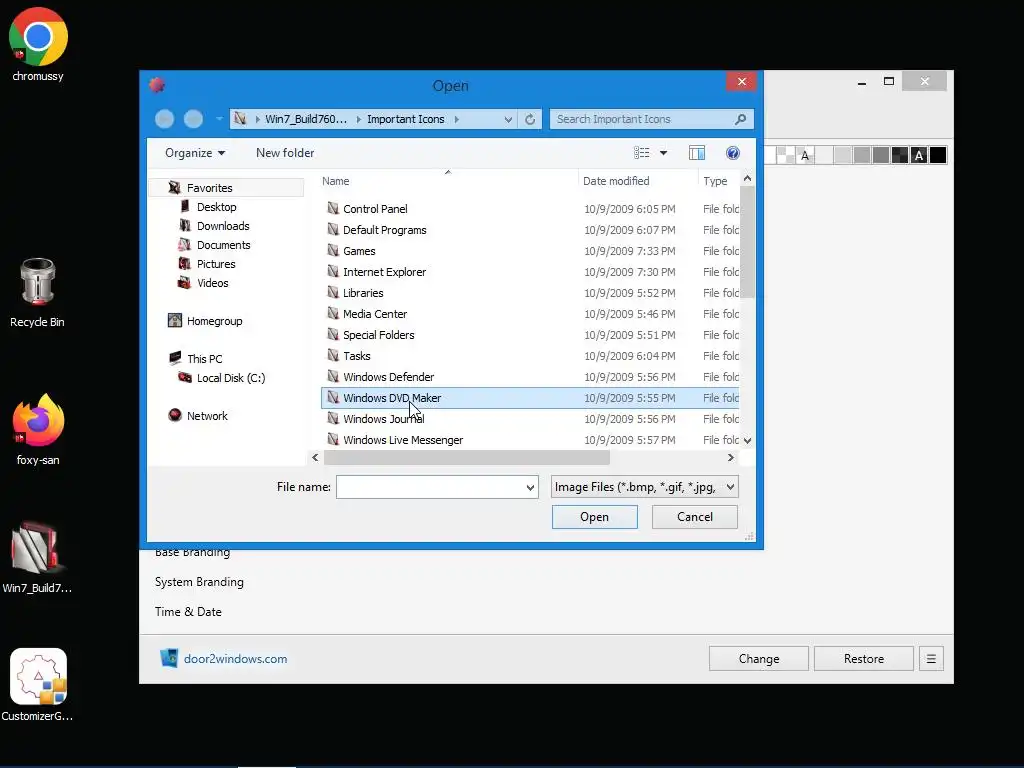Choose the light checkered swatch with black A
Viewport: 1024px width, 768px height.
tap(805, 155)
